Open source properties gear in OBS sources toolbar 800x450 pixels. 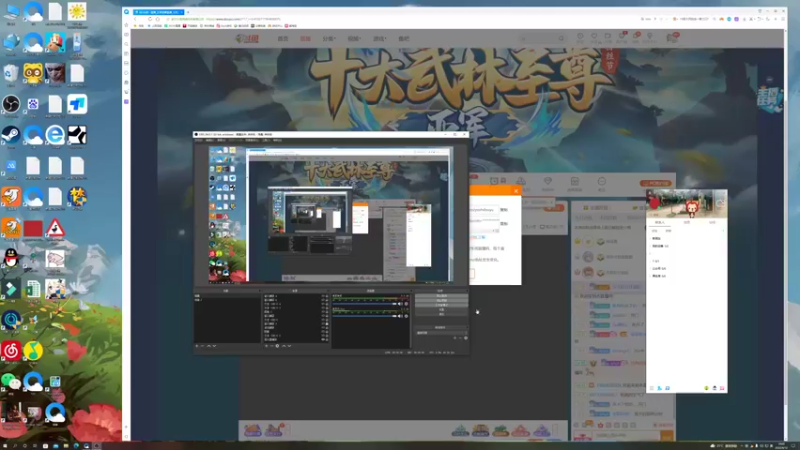[x=278, y=346]
